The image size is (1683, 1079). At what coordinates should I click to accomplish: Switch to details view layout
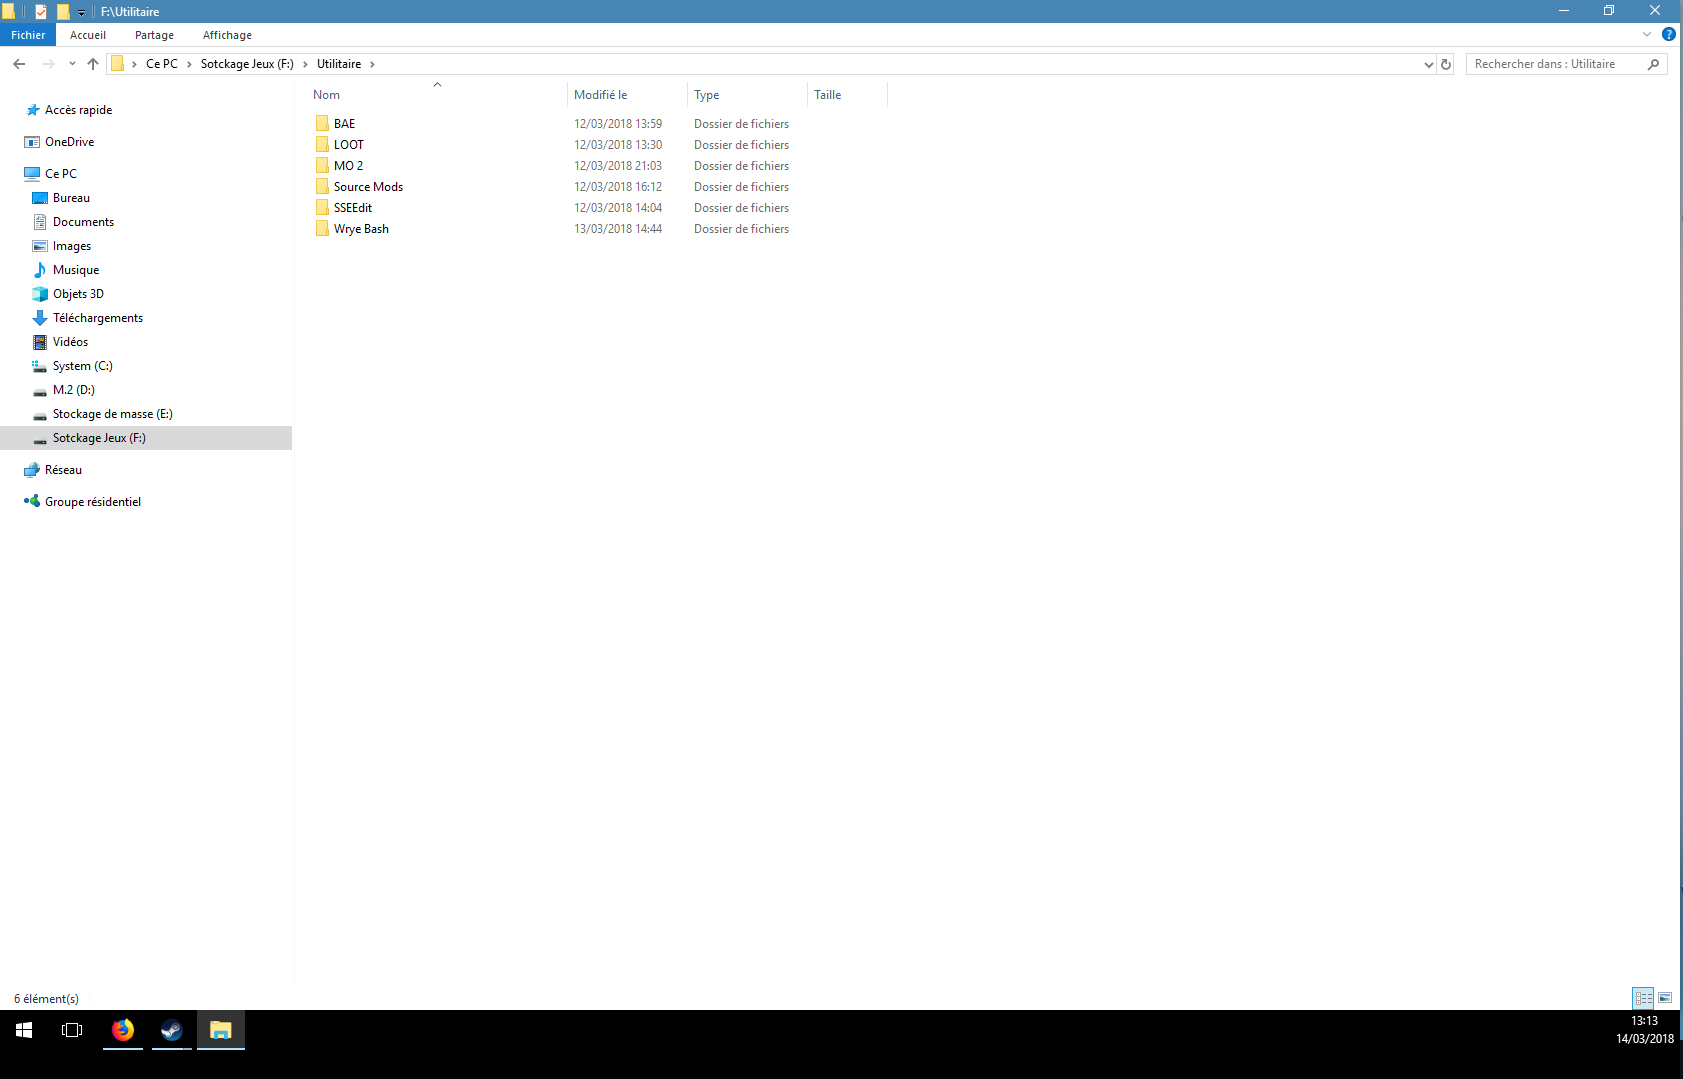click(x=1643, y=998)
